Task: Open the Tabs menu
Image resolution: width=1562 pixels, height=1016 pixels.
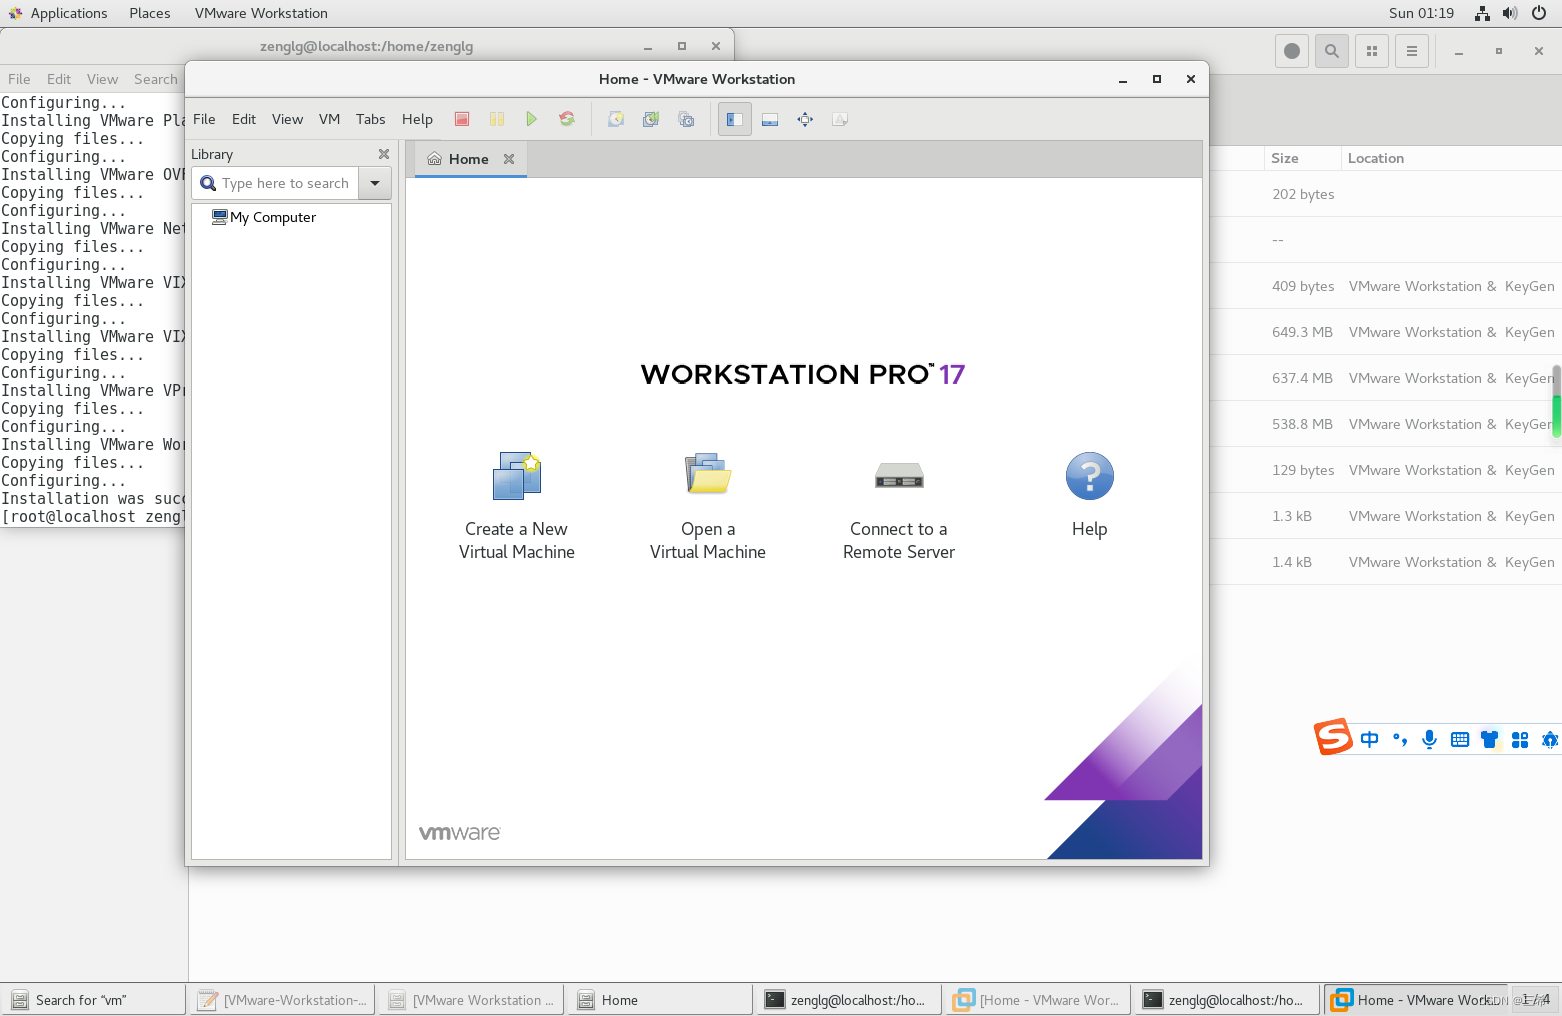Action: point(370,118)
